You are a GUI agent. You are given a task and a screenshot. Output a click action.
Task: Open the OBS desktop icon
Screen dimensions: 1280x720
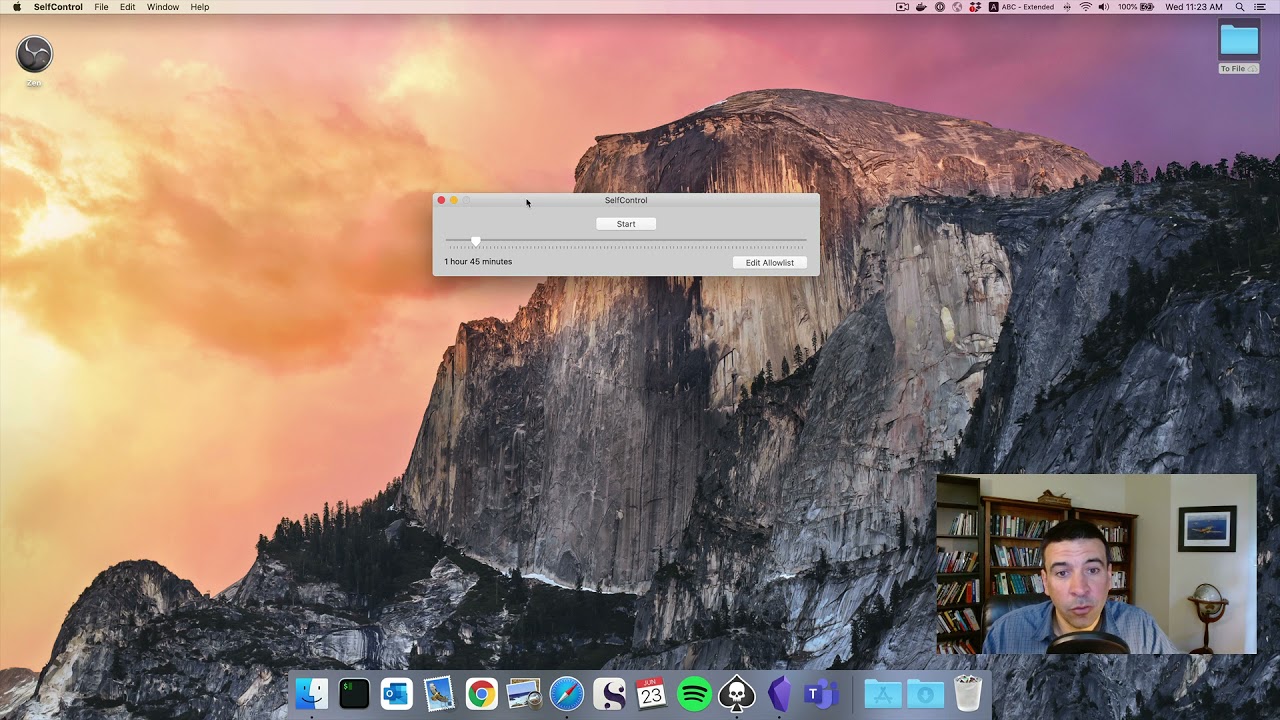34,54
